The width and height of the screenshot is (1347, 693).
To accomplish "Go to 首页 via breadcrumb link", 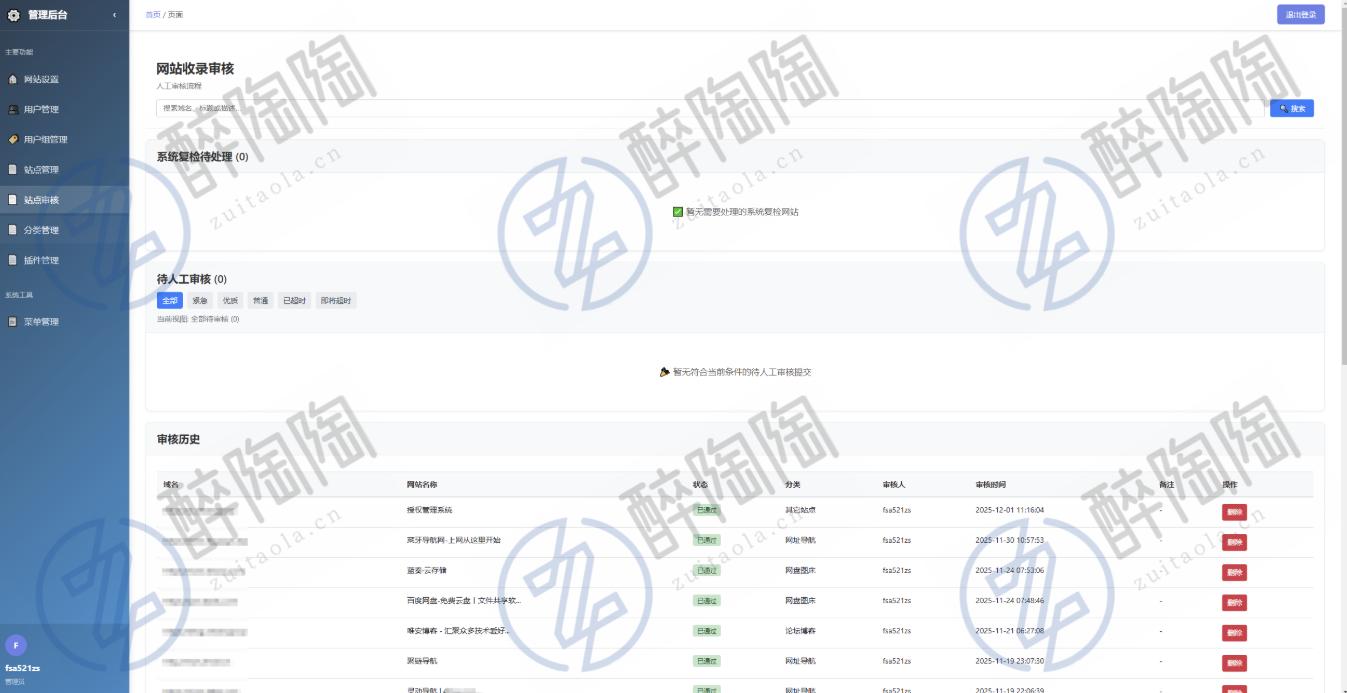I will click(x=152, y=15).
